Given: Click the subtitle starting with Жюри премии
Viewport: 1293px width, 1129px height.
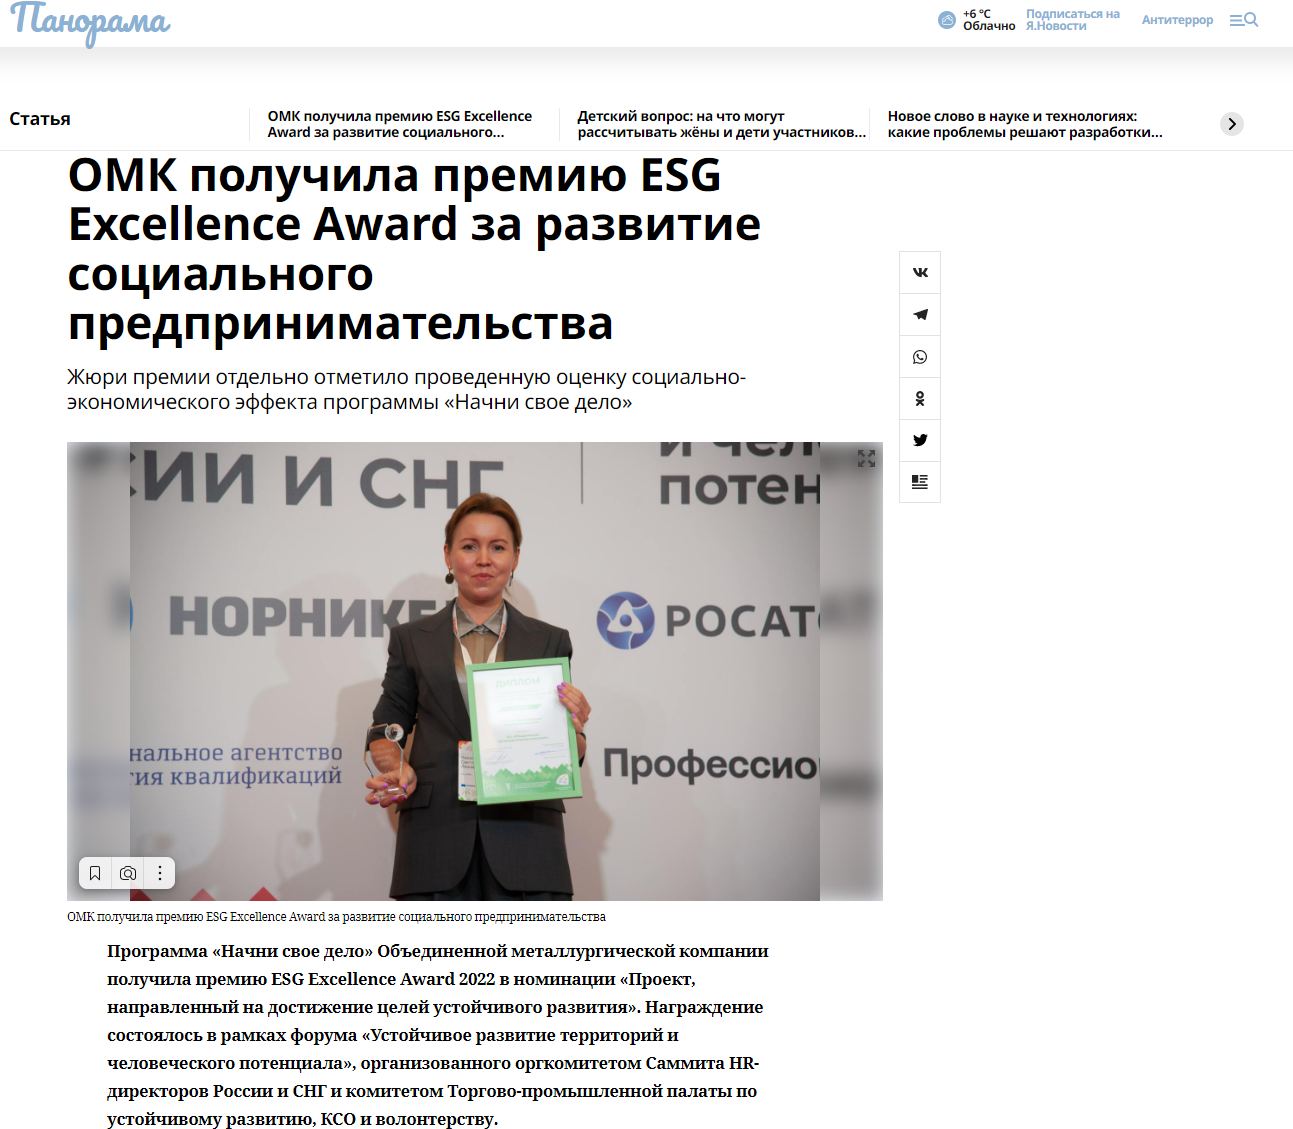Looking at the screenshot, I should (x=406, y=390).
